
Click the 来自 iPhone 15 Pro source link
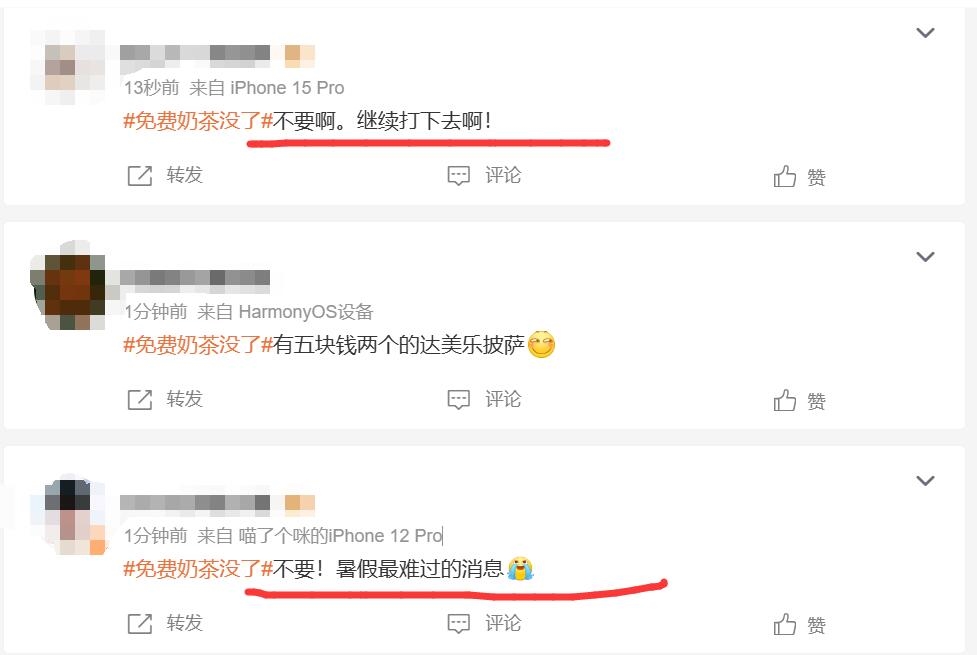point(267,88)
